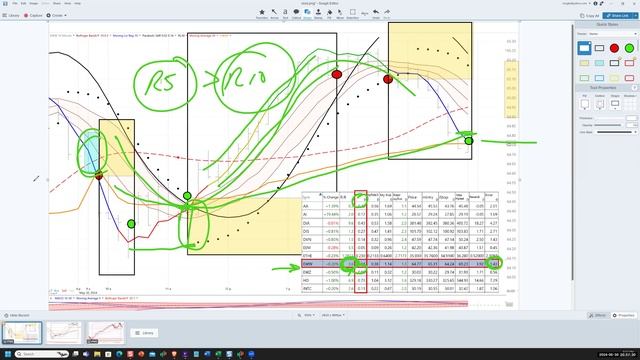Choose the gray outline rectangle quick style

[x=599, y=48]
